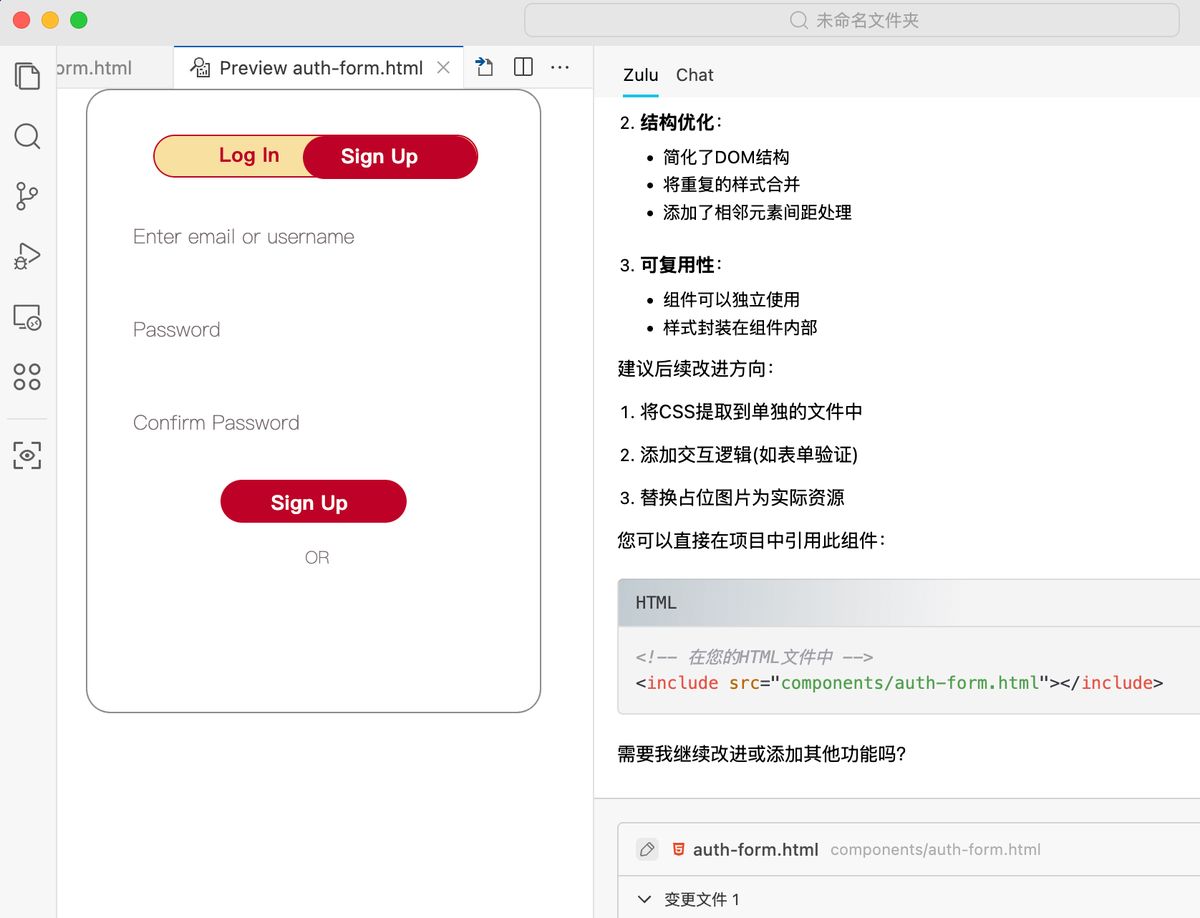The width and height of the screenshot is (1200, 918).
Task: Click the pencil edit icon beside auth-form.html
Action: point(646,848)
